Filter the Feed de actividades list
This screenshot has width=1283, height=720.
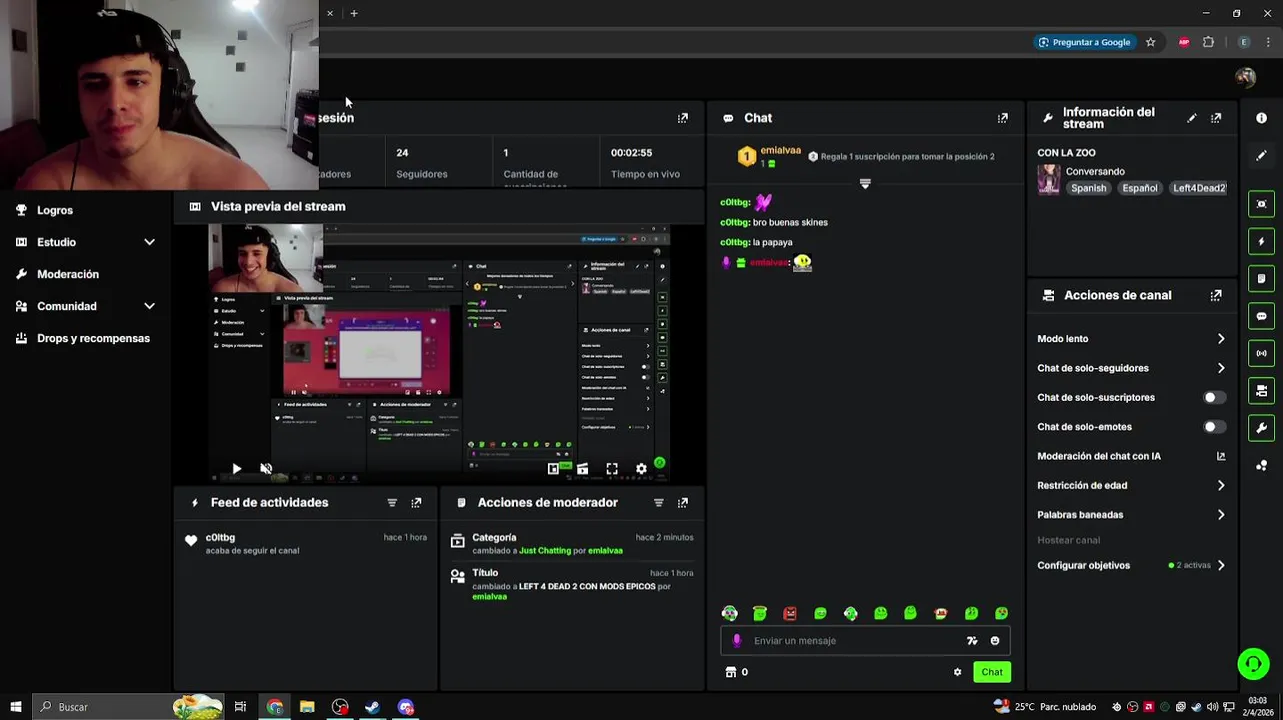tap(392, 503)
